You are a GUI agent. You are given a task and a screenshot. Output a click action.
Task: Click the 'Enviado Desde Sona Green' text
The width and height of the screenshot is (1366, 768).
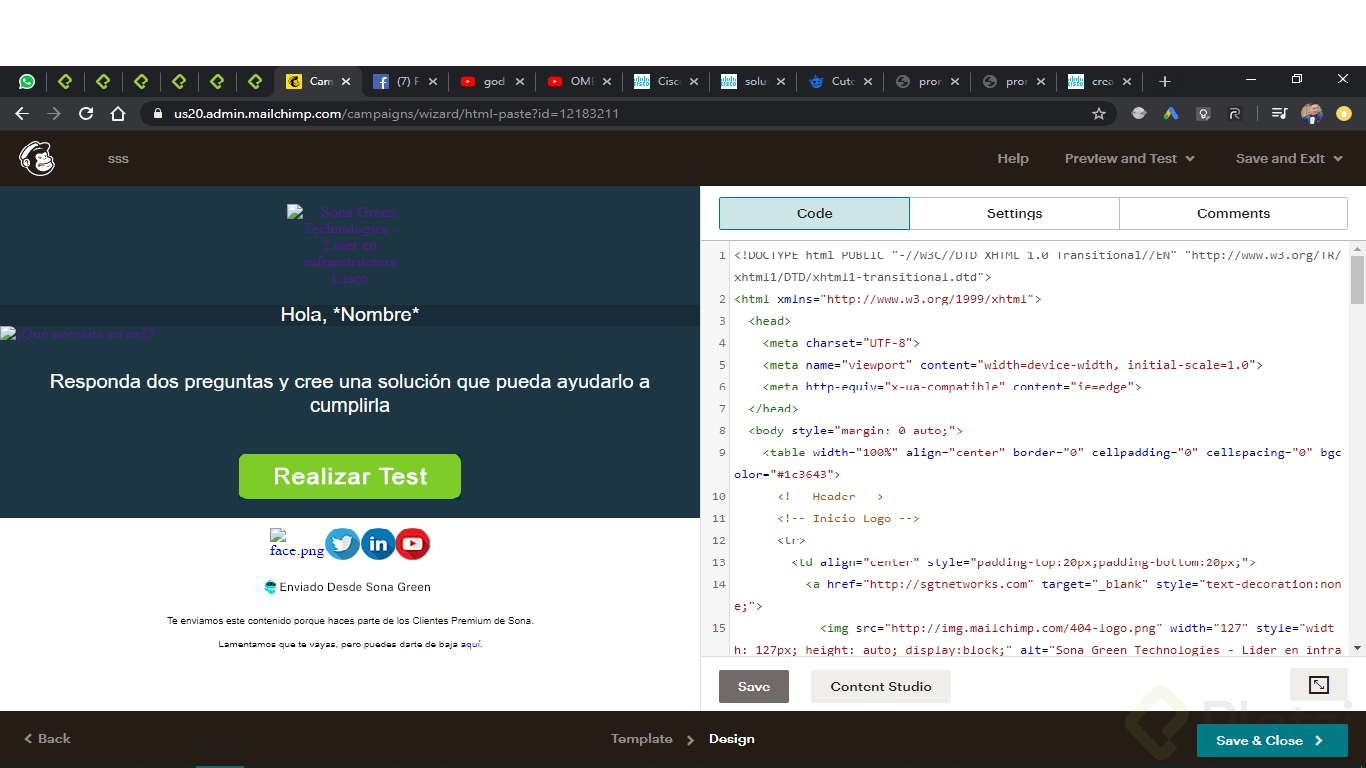[355, 587]
